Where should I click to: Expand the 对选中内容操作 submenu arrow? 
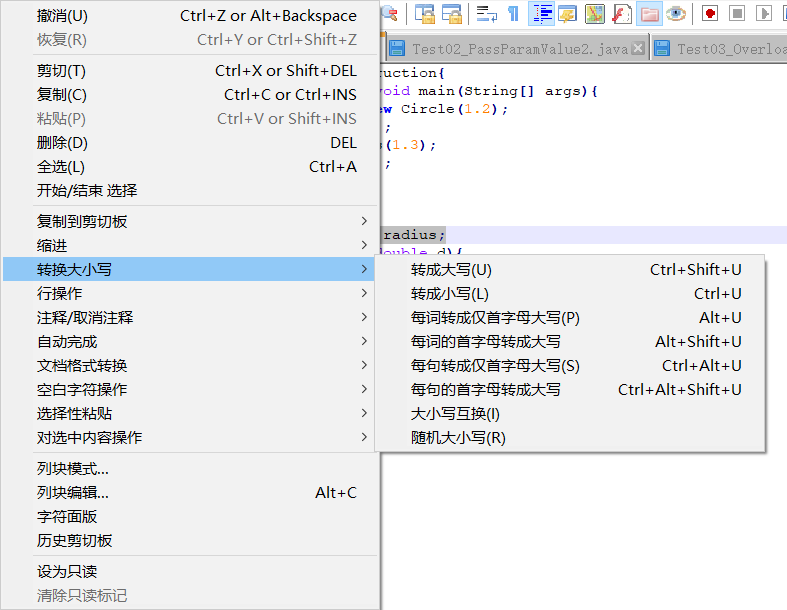pyautogui.click(x=364, y=437)
